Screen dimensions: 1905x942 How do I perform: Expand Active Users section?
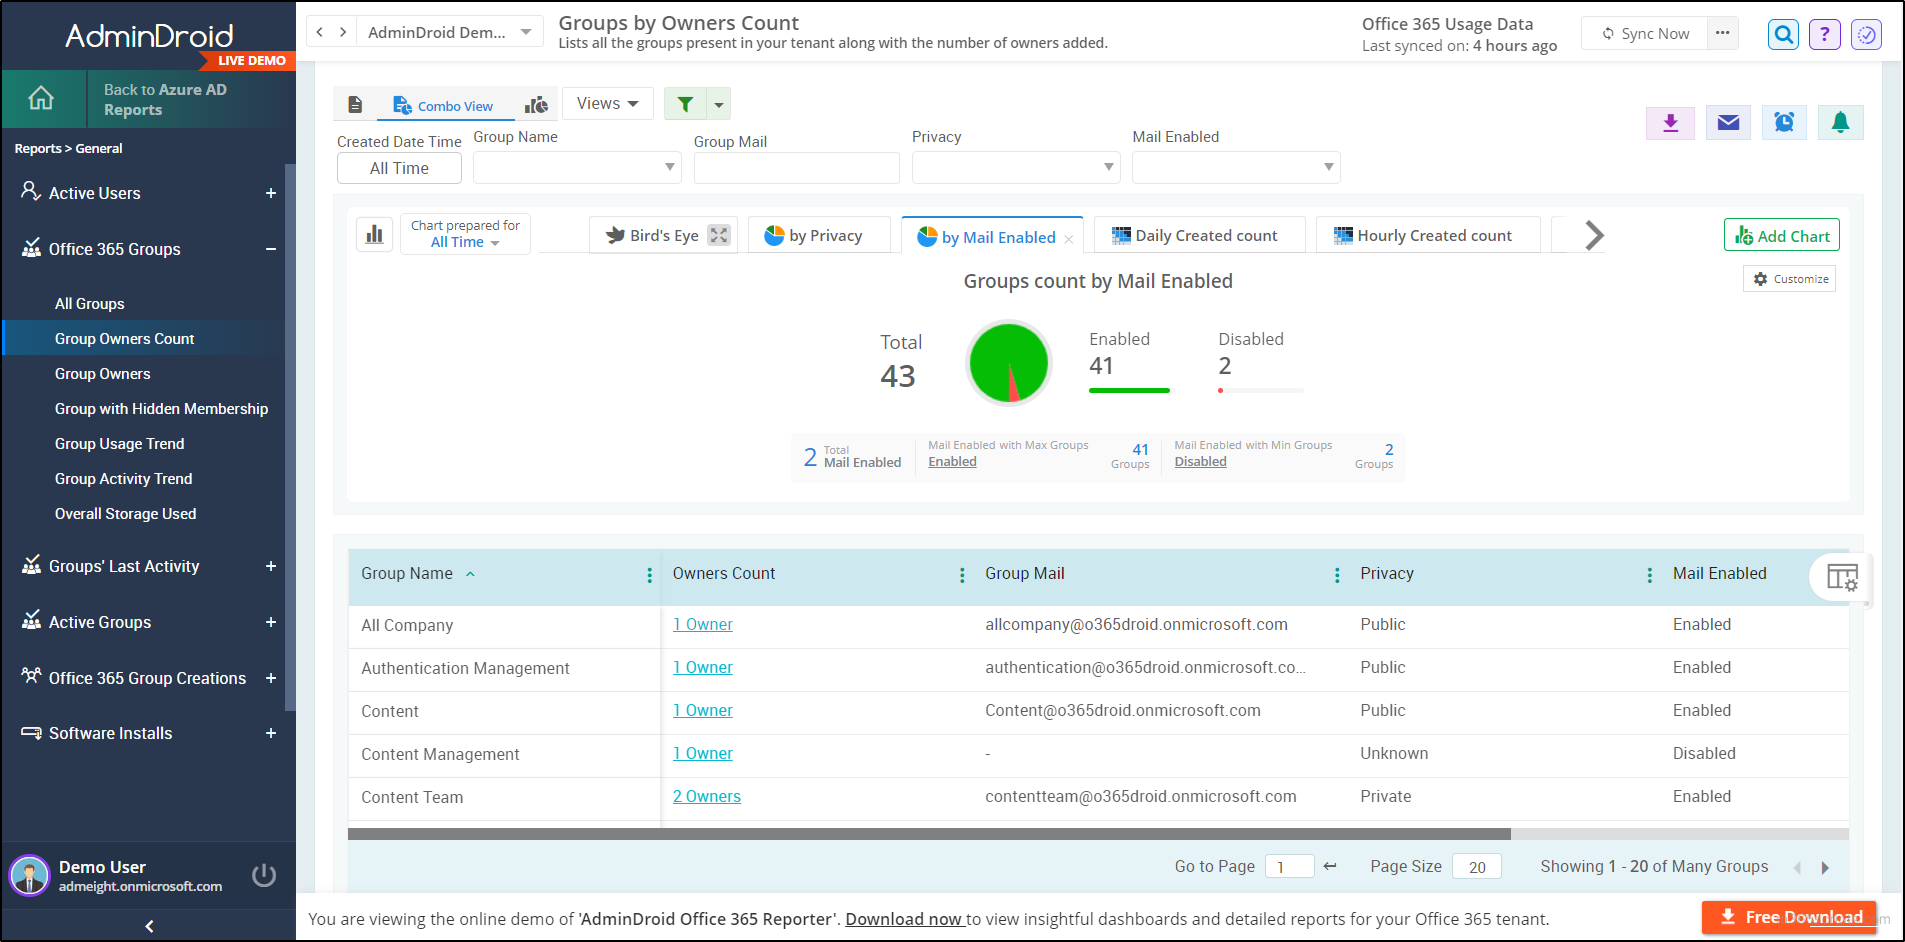coord(271,193)
